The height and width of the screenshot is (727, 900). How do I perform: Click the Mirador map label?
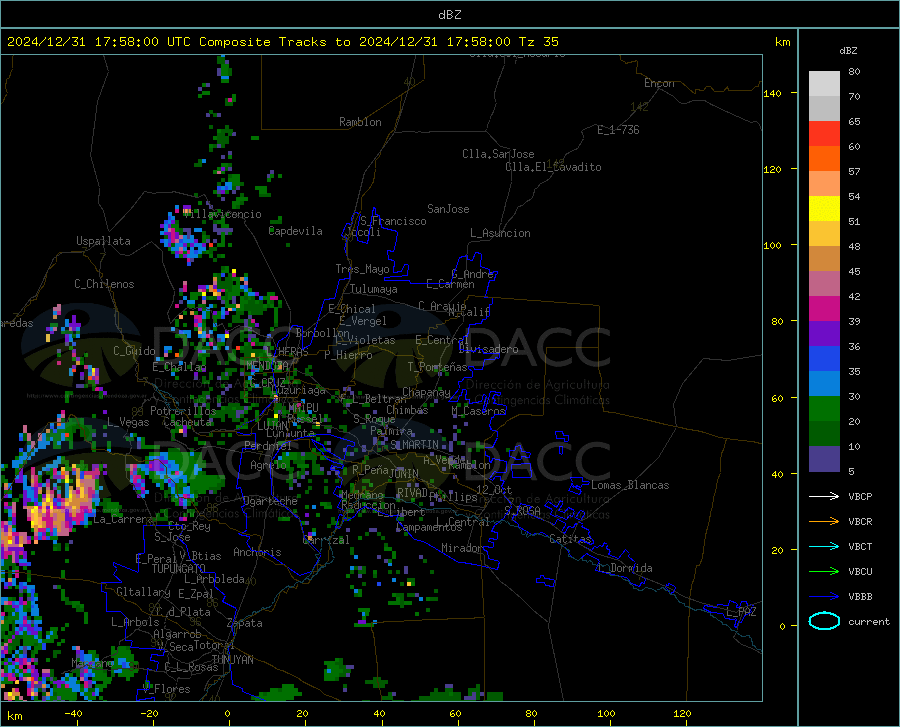(462, 548)
